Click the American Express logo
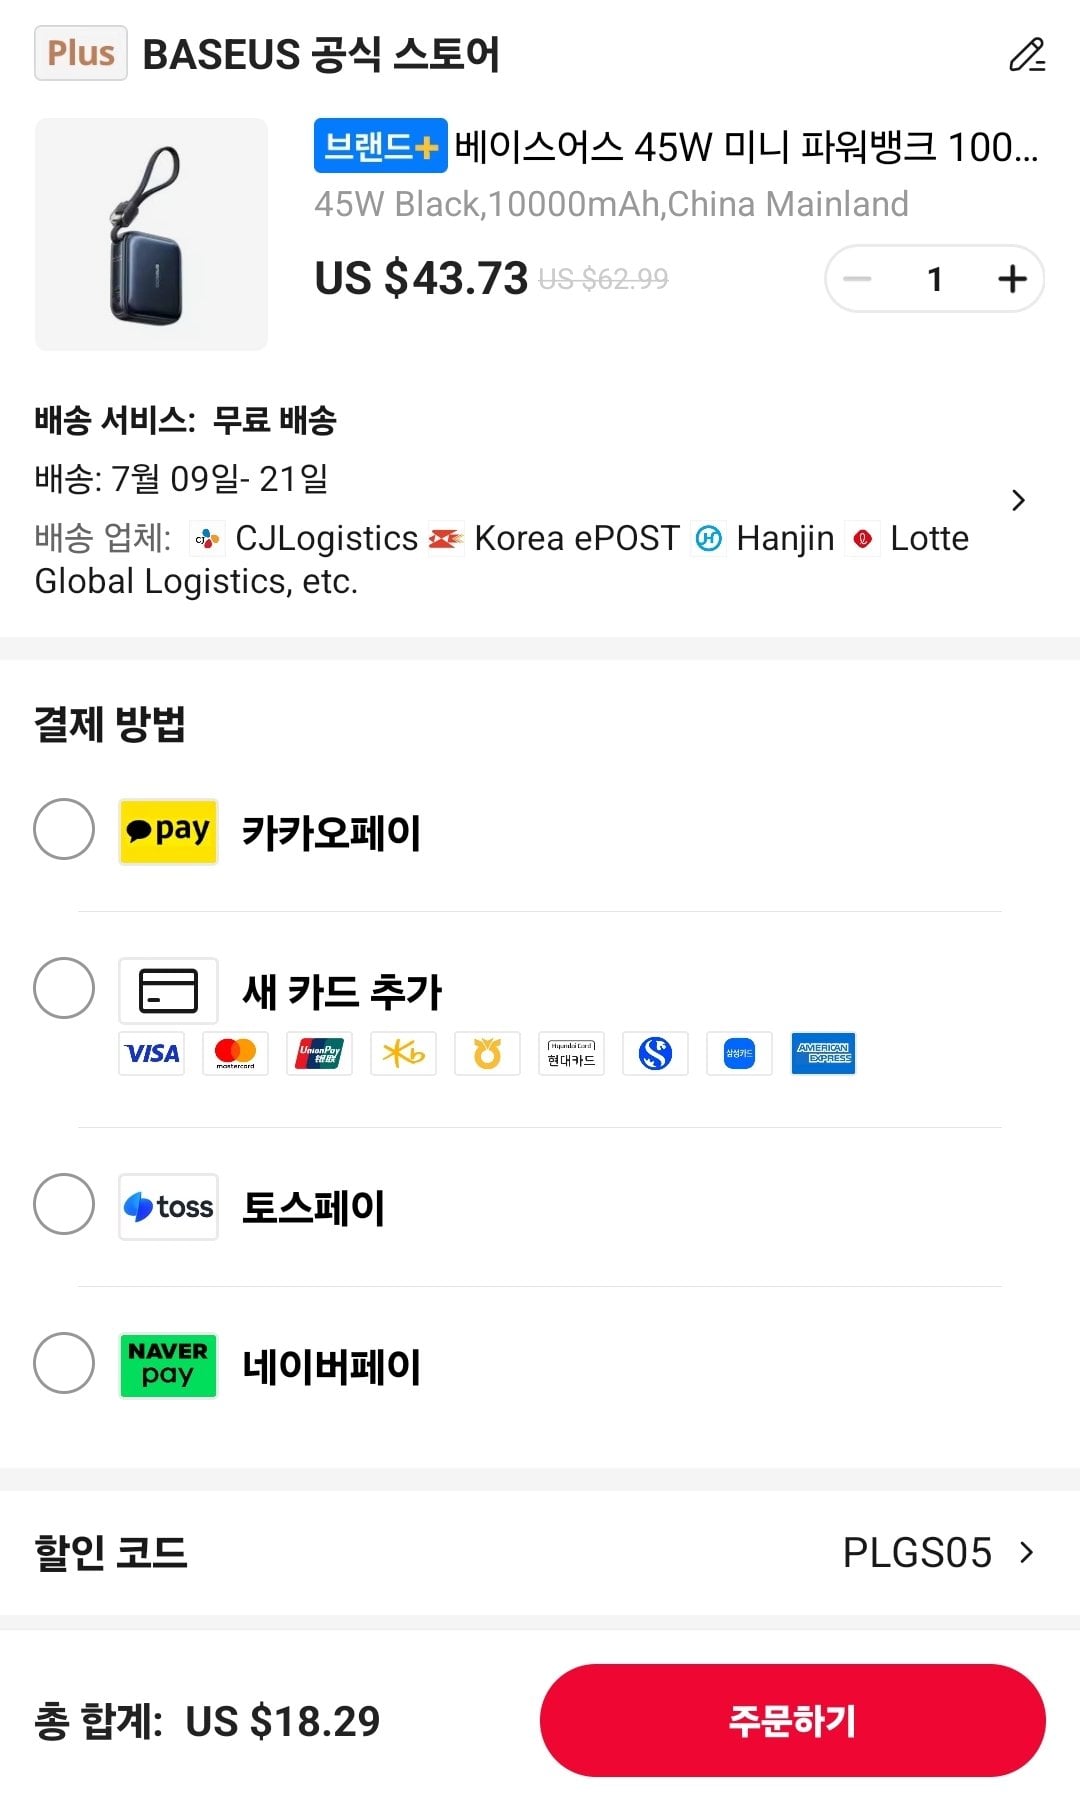Image resolution: width=1080 pixels, height=1805 pixels. 823,1053
